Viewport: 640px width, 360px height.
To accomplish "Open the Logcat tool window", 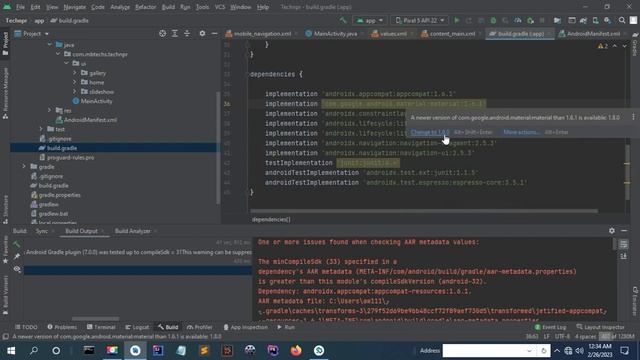I will (x=137, y=327).
